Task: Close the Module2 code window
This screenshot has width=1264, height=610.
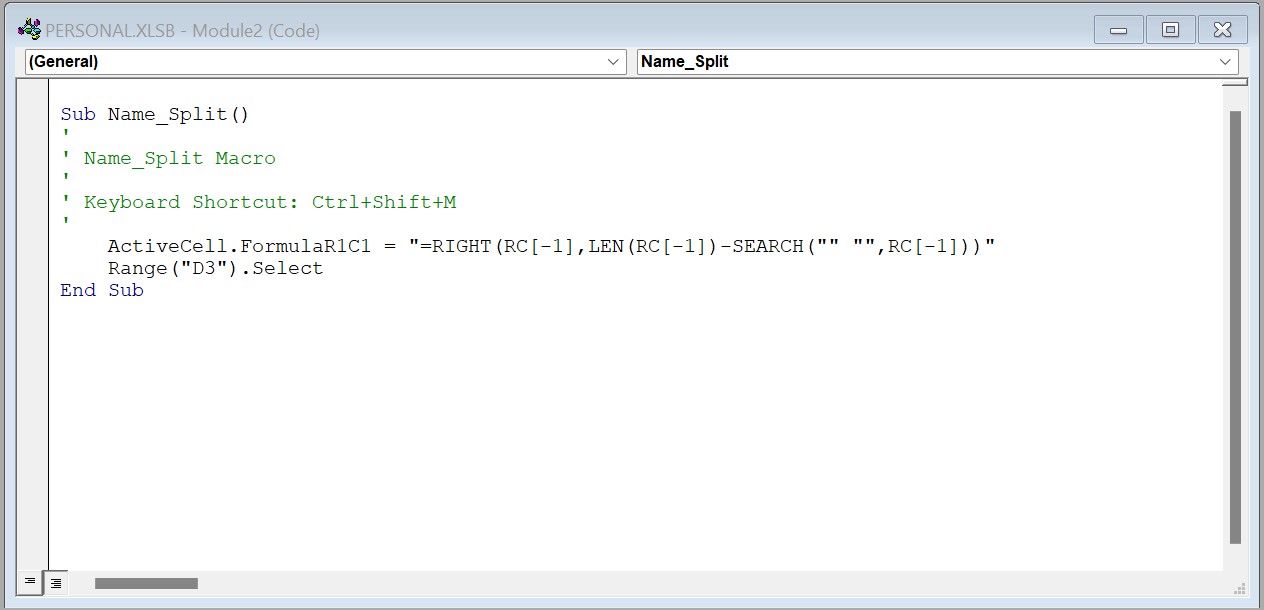Action: click(x=1222, y=30)
